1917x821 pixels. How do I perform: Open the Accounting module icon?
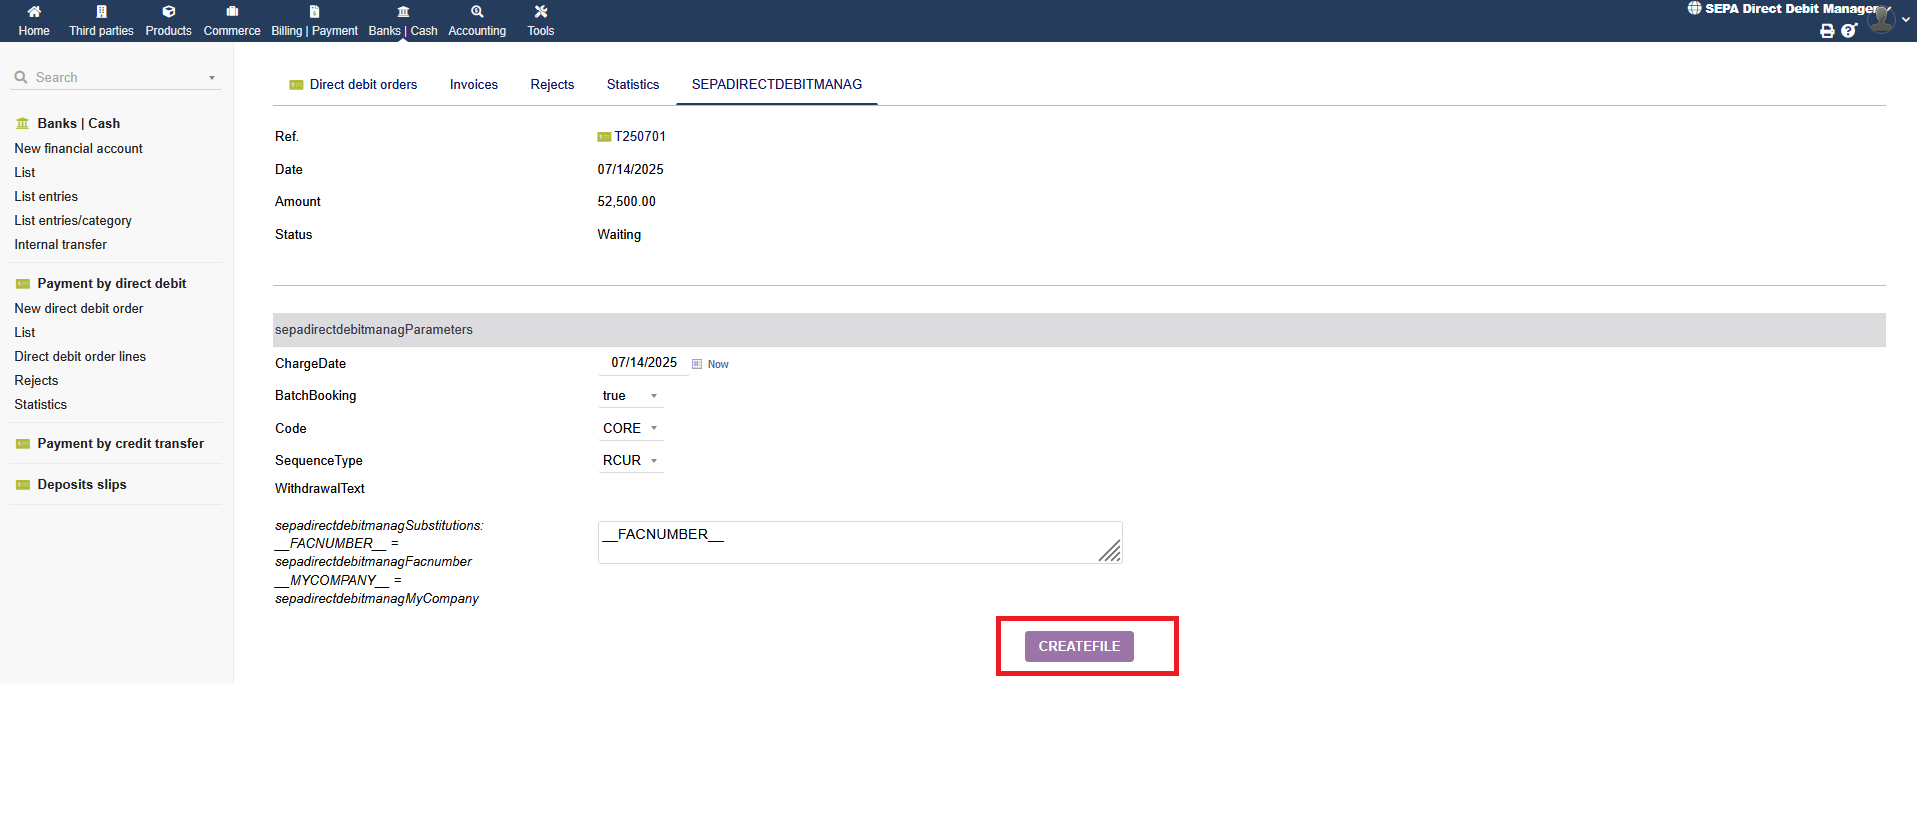click(477, 12)
